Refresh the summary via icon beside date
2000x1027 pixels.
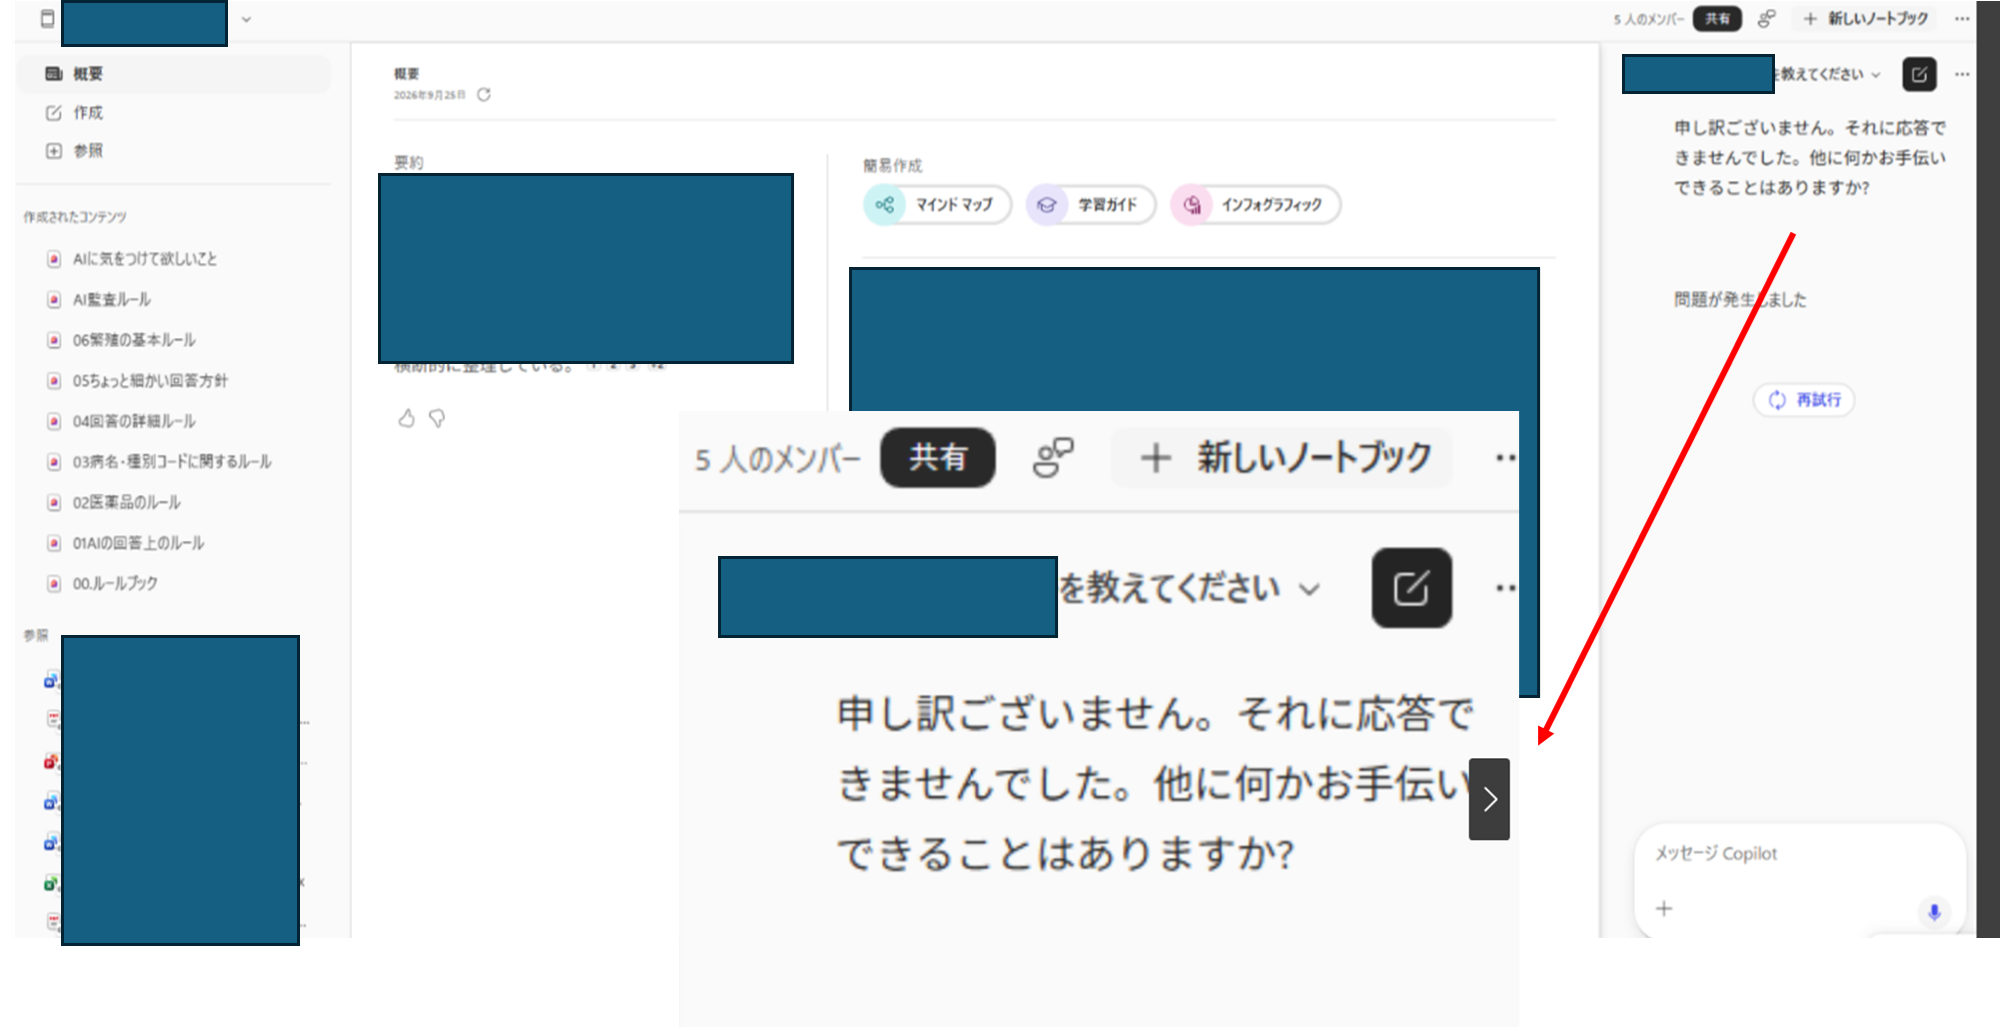tap(484, 95)
